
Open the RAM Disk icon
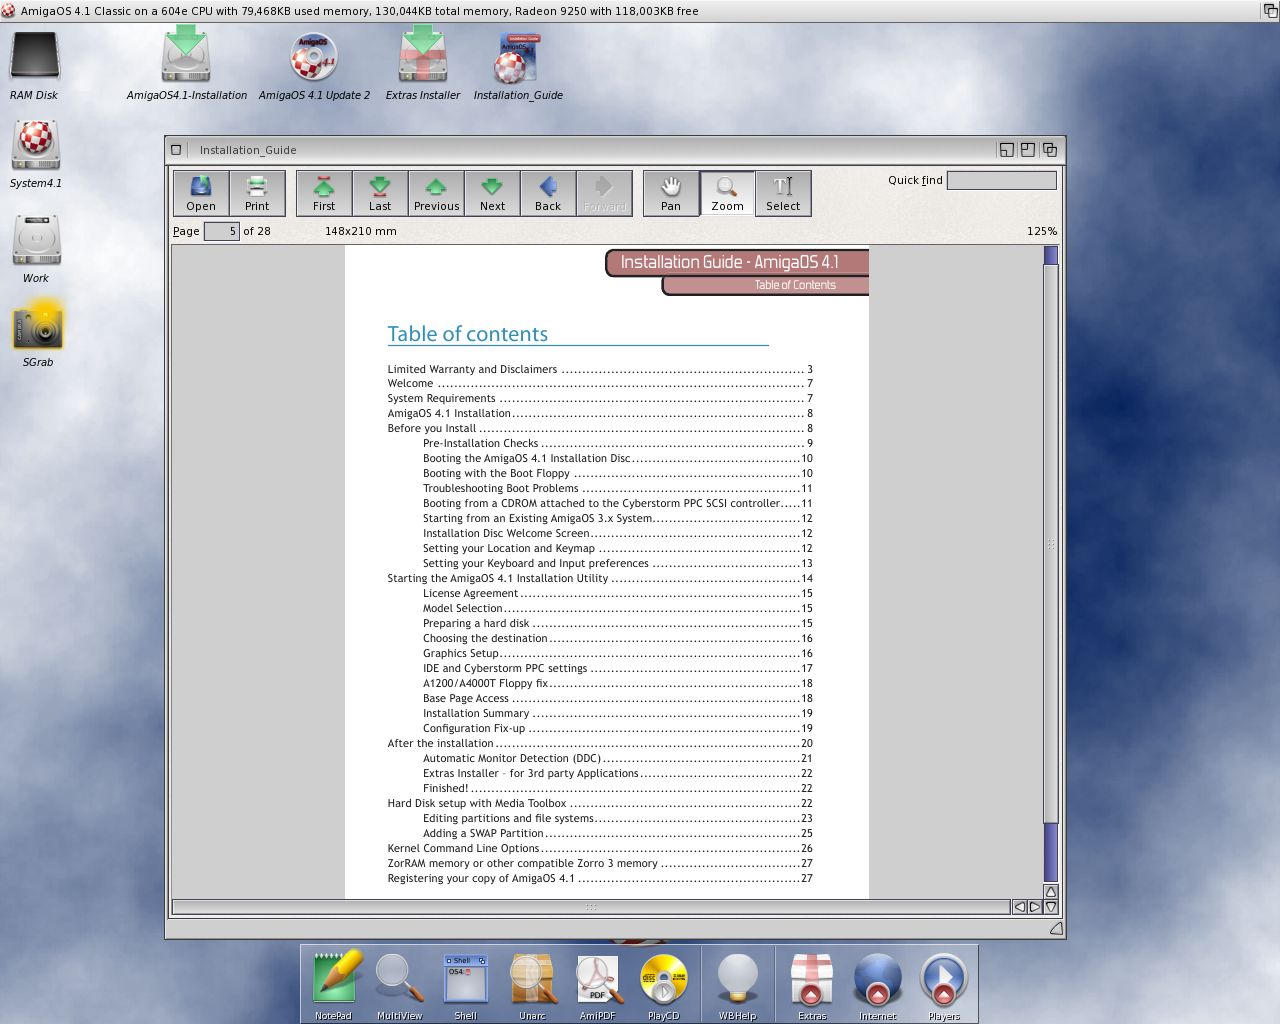coord(34,65)
